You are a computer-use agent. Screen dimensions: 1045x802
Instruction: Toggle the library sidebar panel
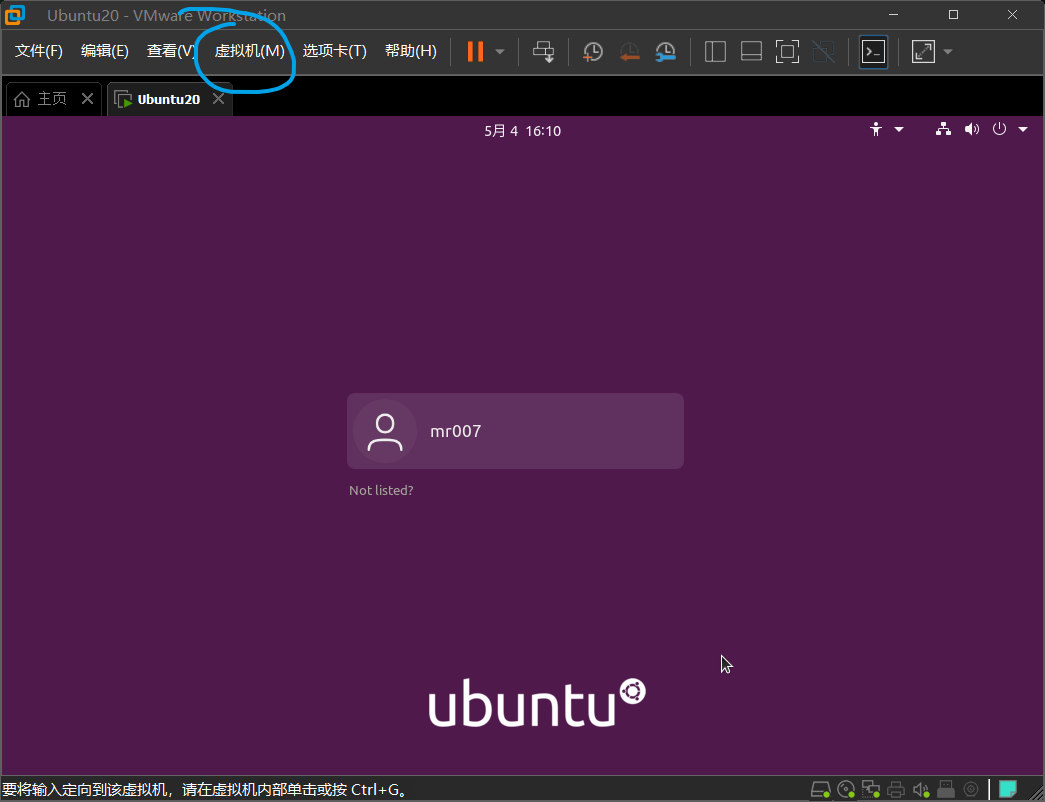tap(715, 51)
